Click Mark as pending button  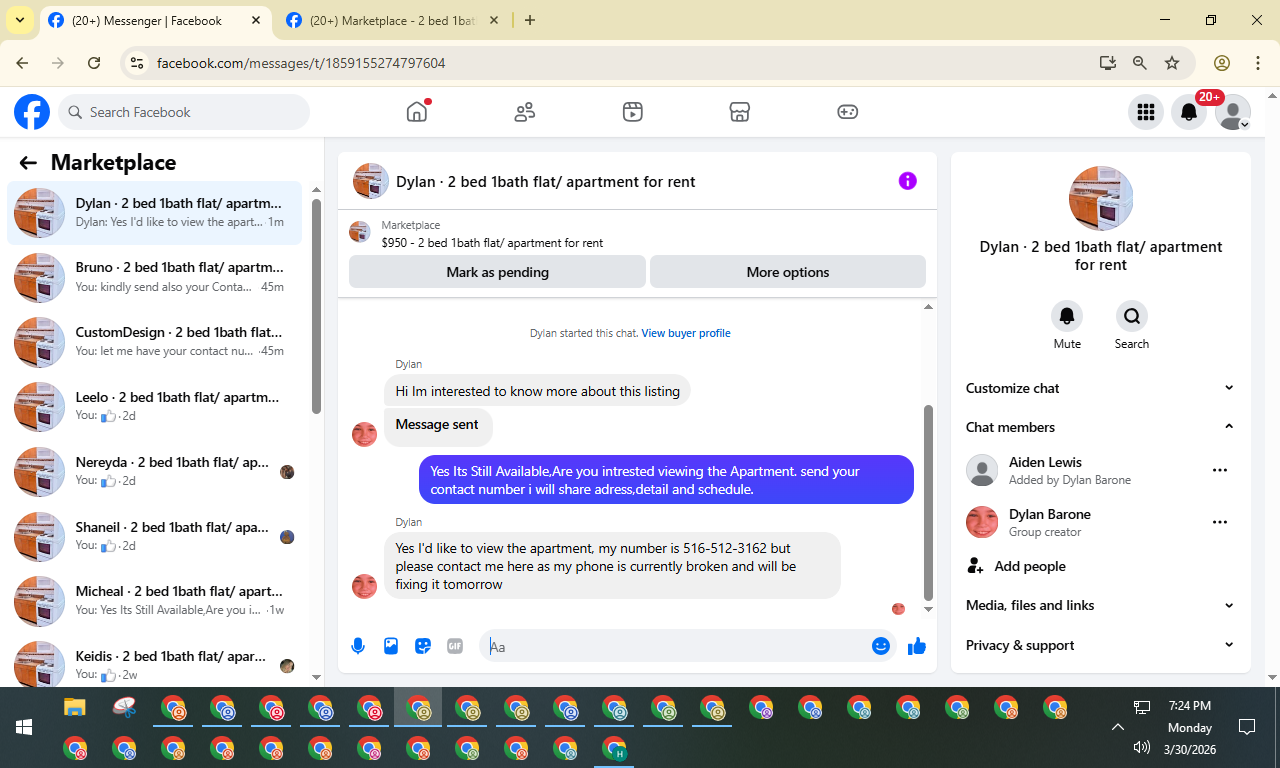click(x=497, y=272)
